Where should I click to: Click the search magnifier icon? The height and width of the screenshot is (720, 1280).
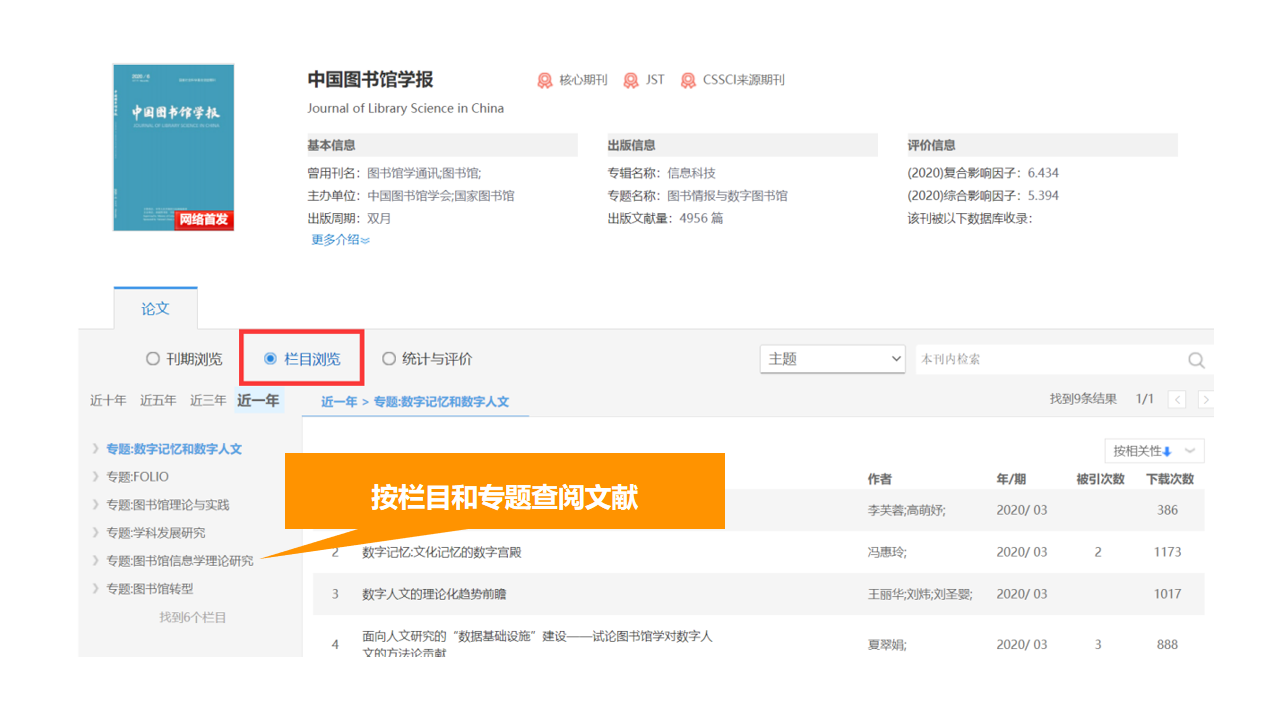(x=1196, y=360)
